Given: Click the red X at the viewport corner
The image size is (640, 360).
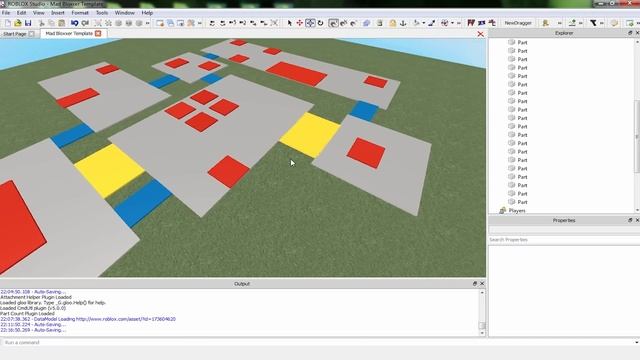Looking at the screenshot, I should (x=480, y=34).
